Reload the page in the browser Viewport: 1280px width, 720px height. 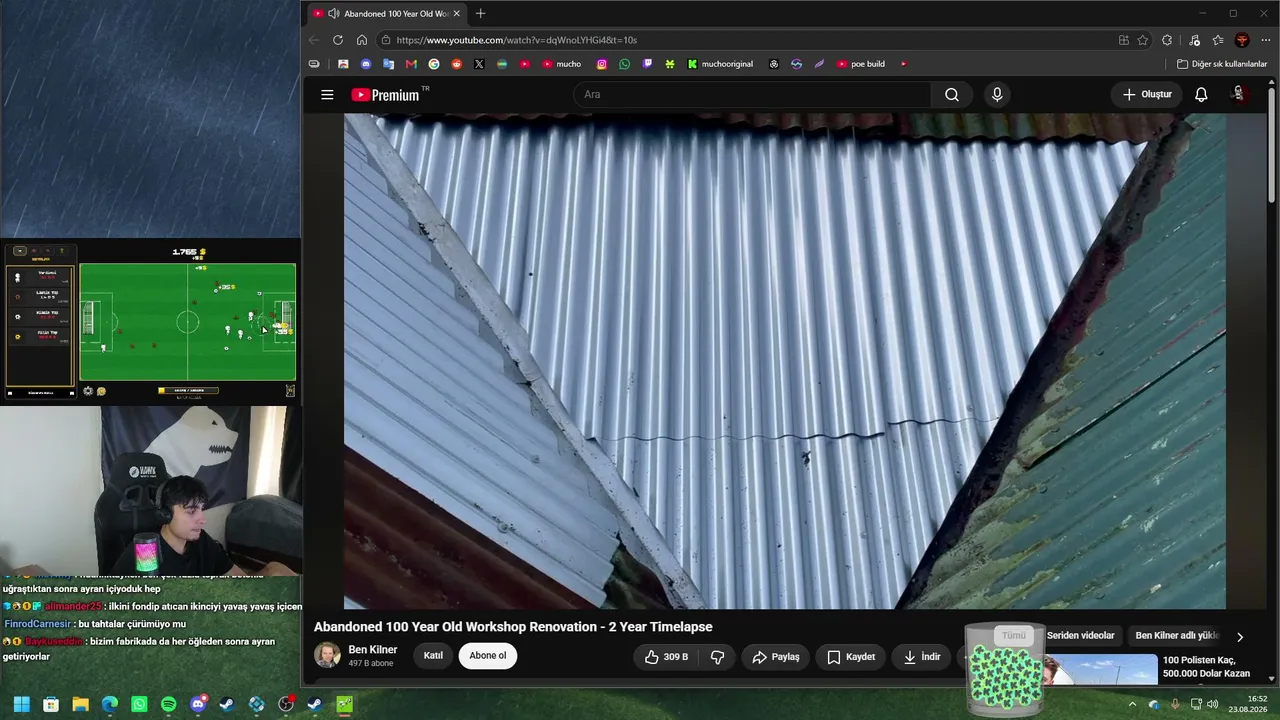pos(338,40)
